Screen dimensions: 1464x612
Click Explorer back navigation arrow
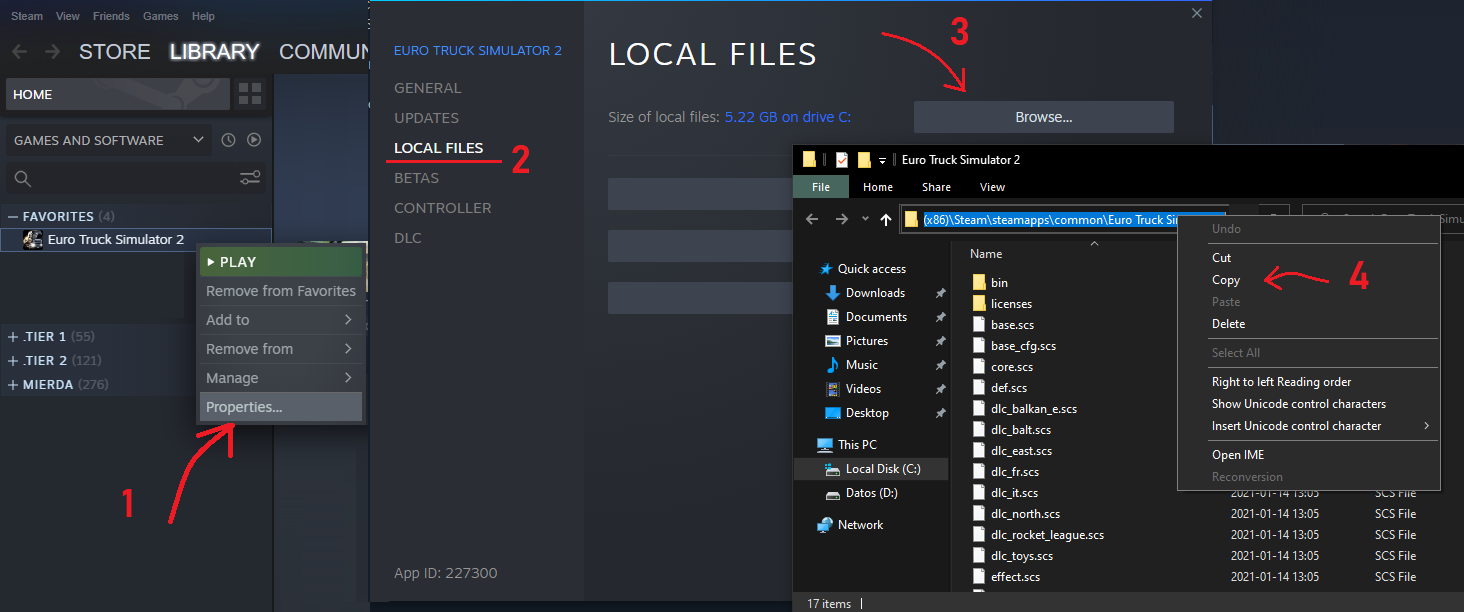coord(812,219)
